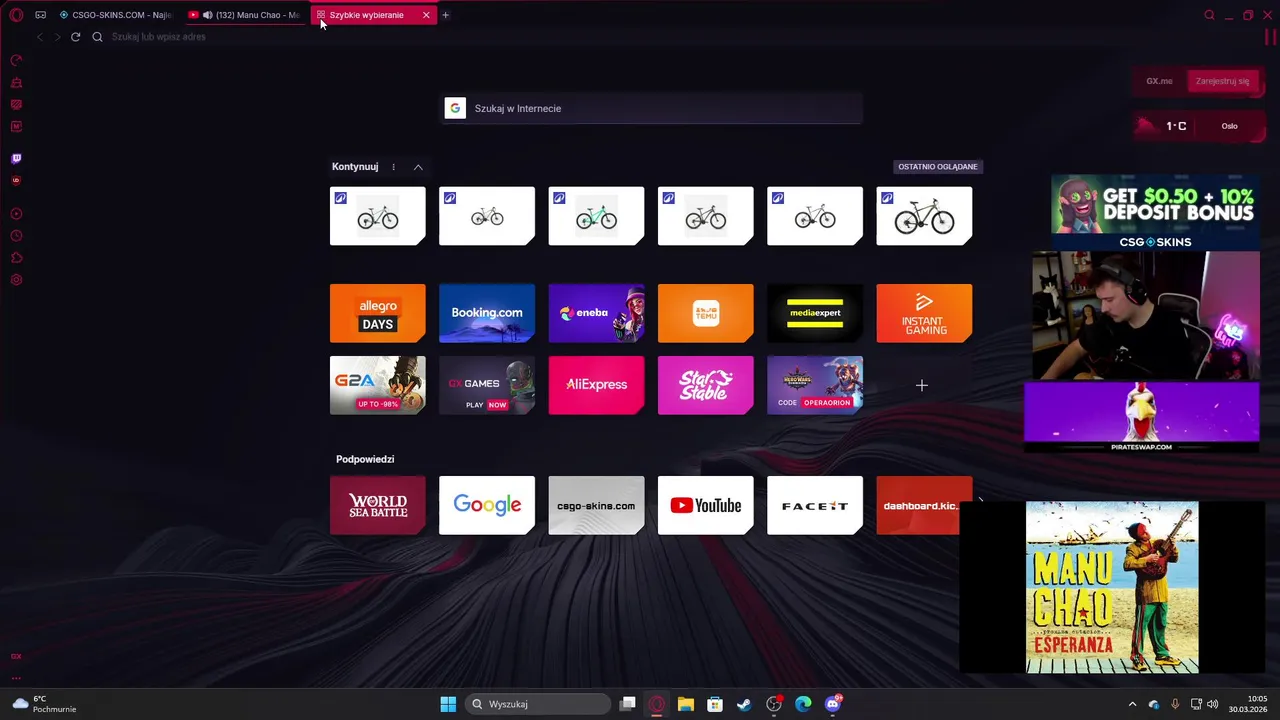This screenshot has height=720, width=1280.
Task: Reload the current page
Action: click(75, 37)
